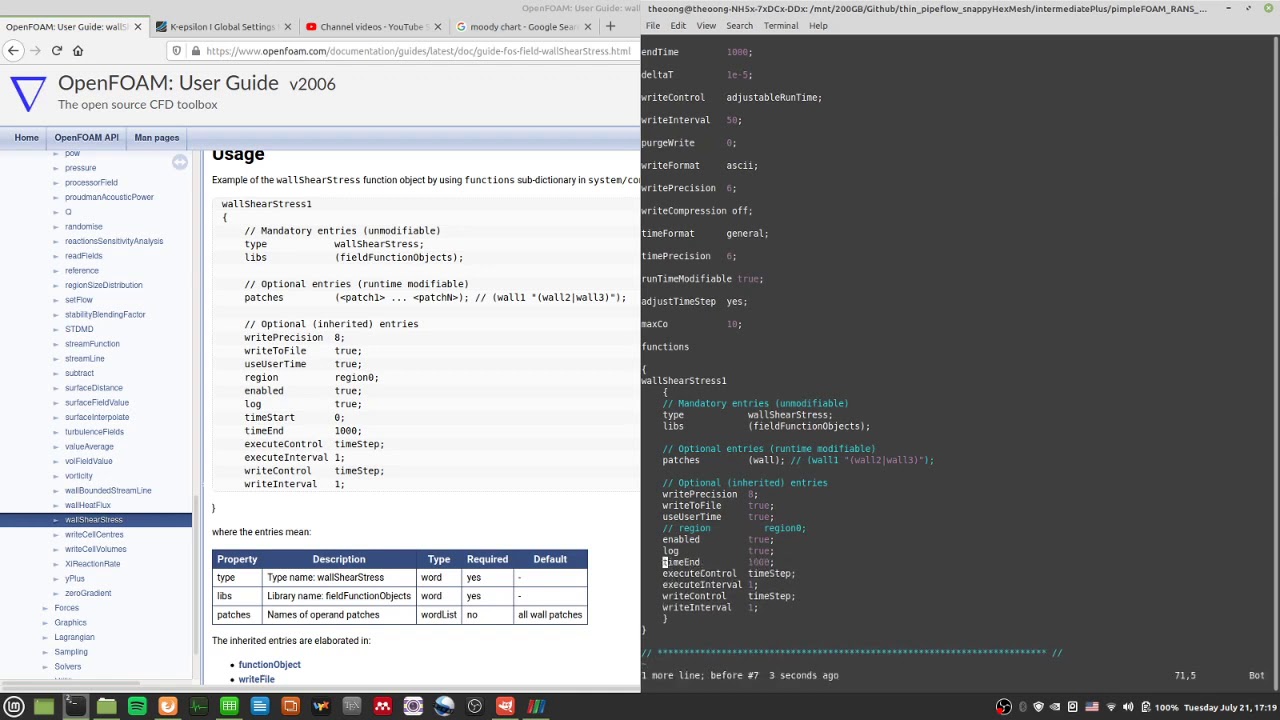Go to the browser home page

click(x=78, y=50)
